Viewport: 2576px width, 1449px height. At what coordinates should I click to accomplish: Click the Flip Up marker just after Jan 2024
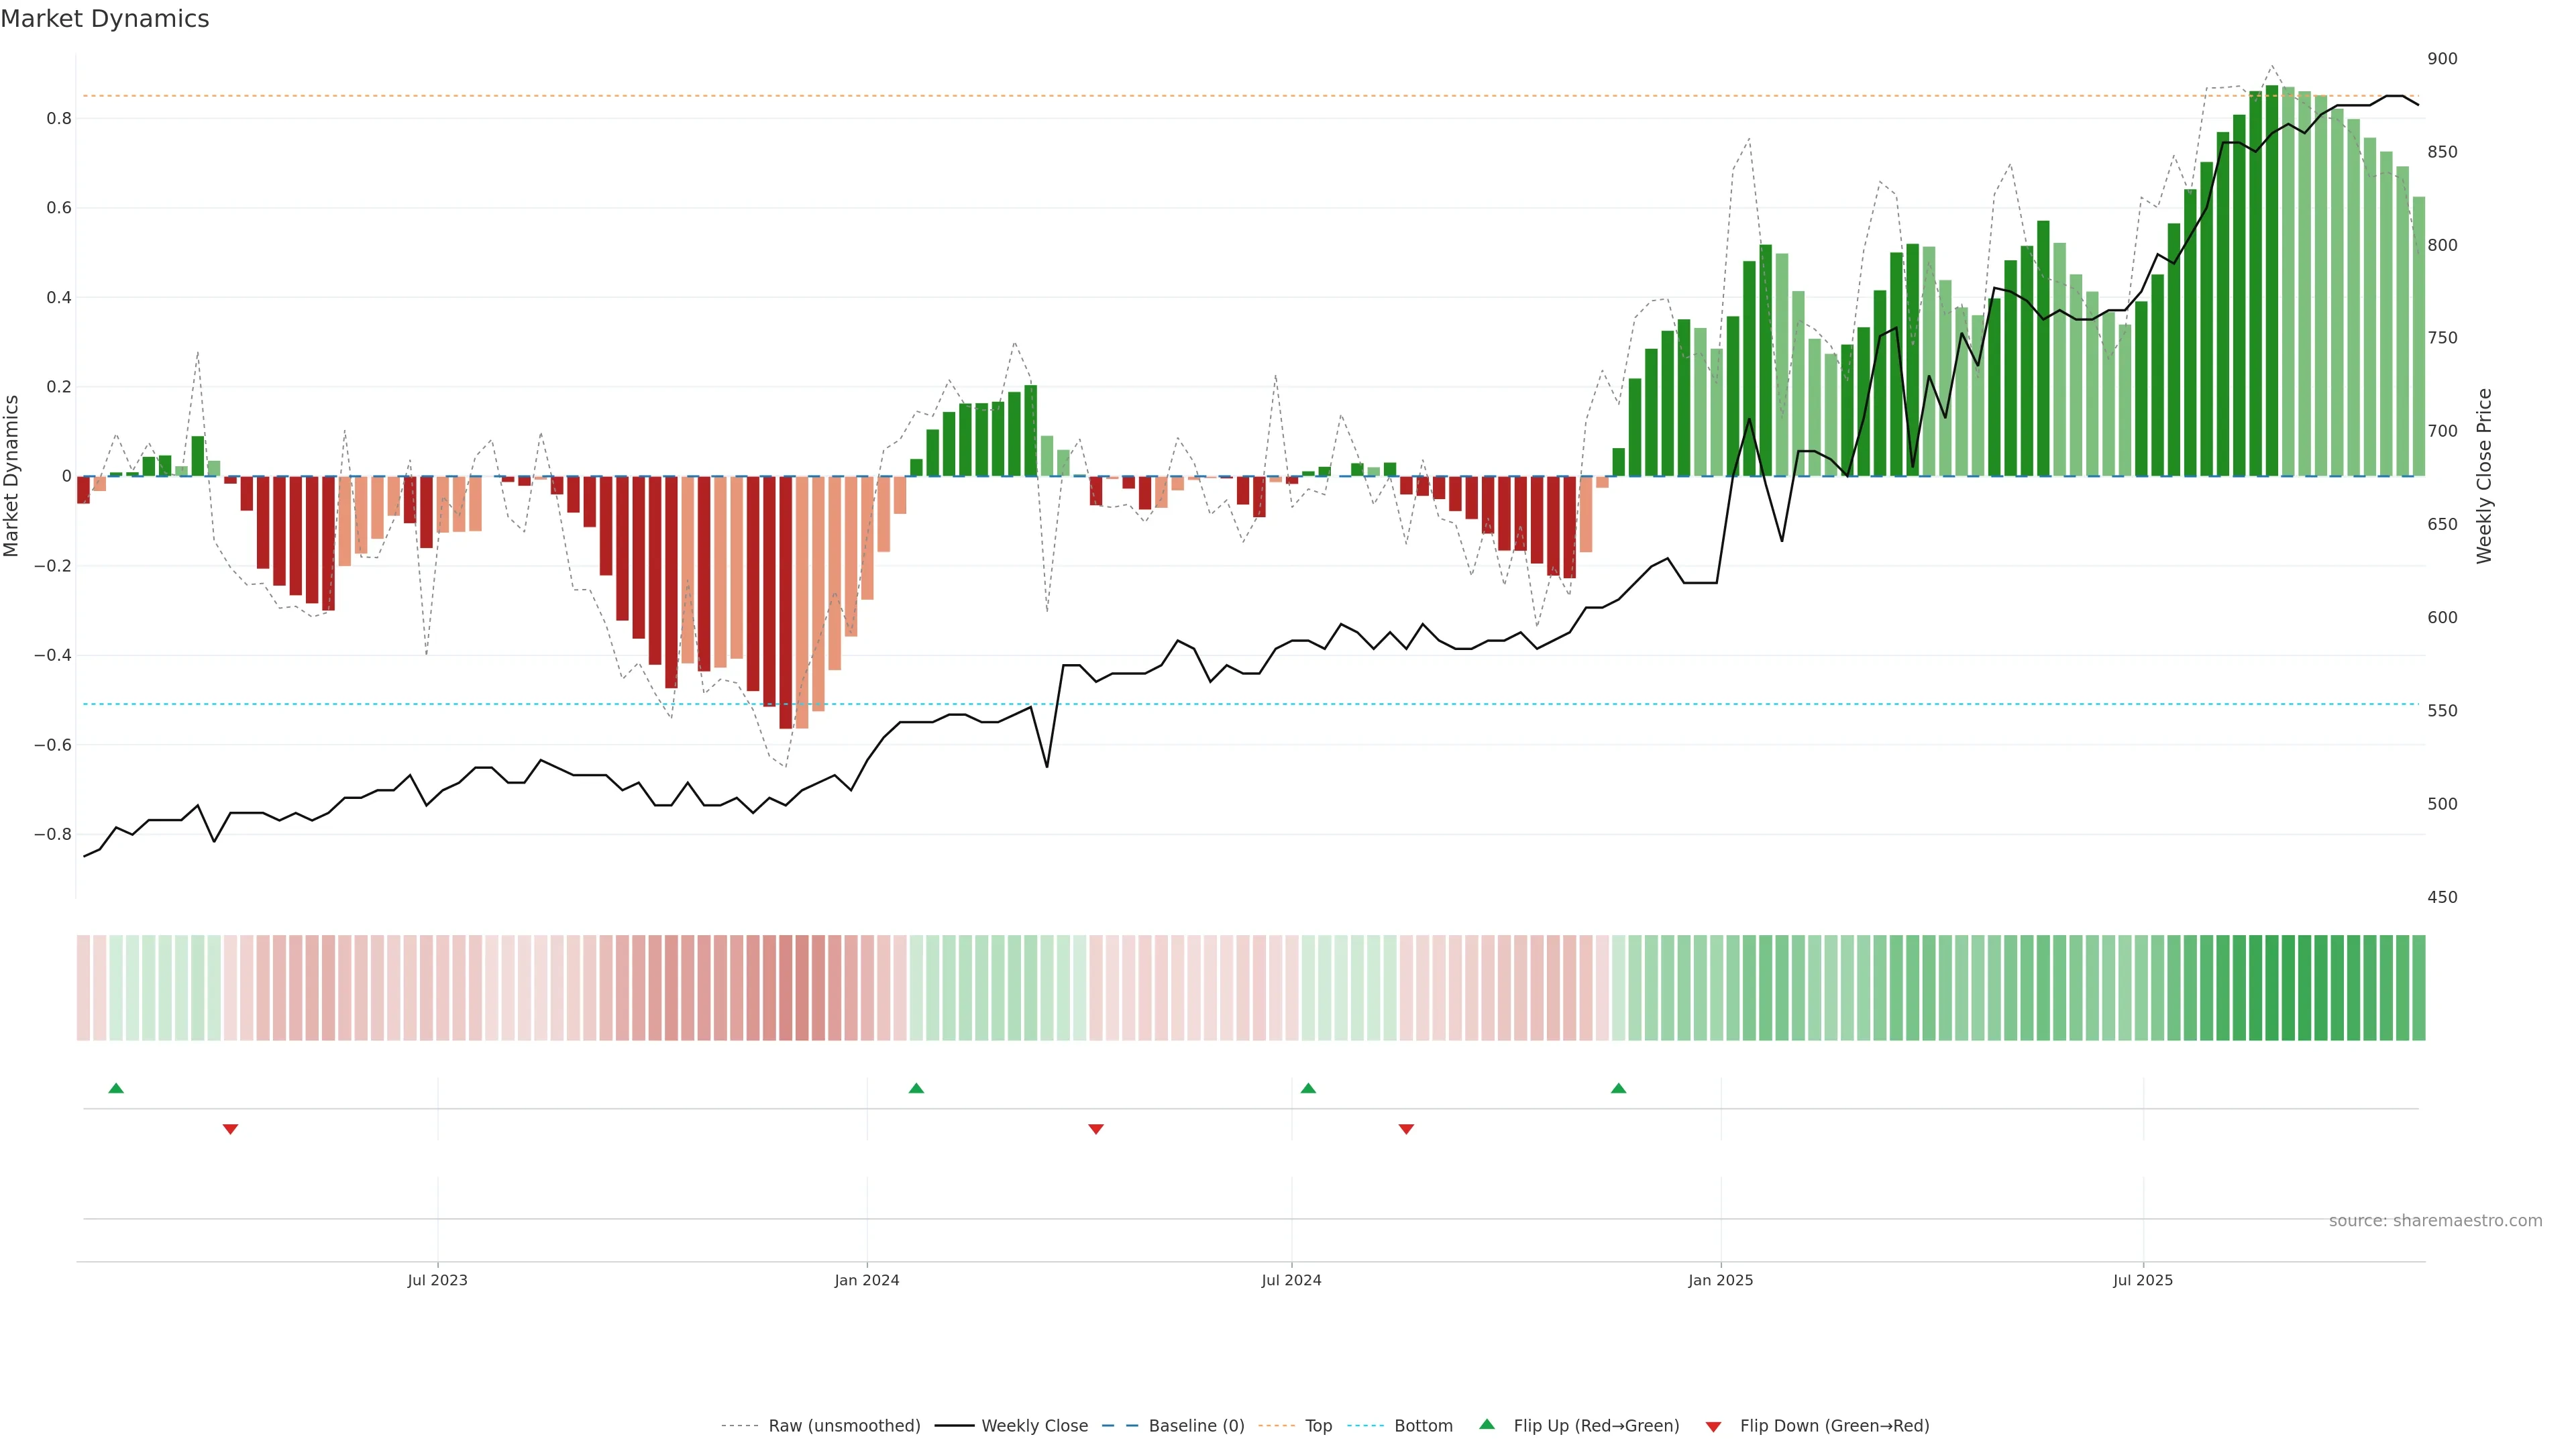pyautogui.click(x=916, y=1088)
